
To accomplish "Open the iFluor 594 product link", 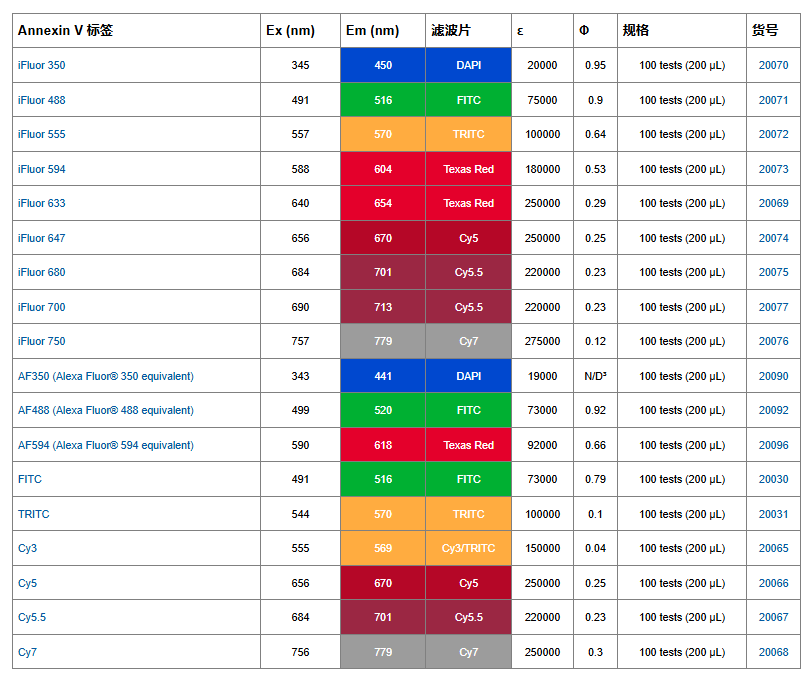I will (42, 169).
